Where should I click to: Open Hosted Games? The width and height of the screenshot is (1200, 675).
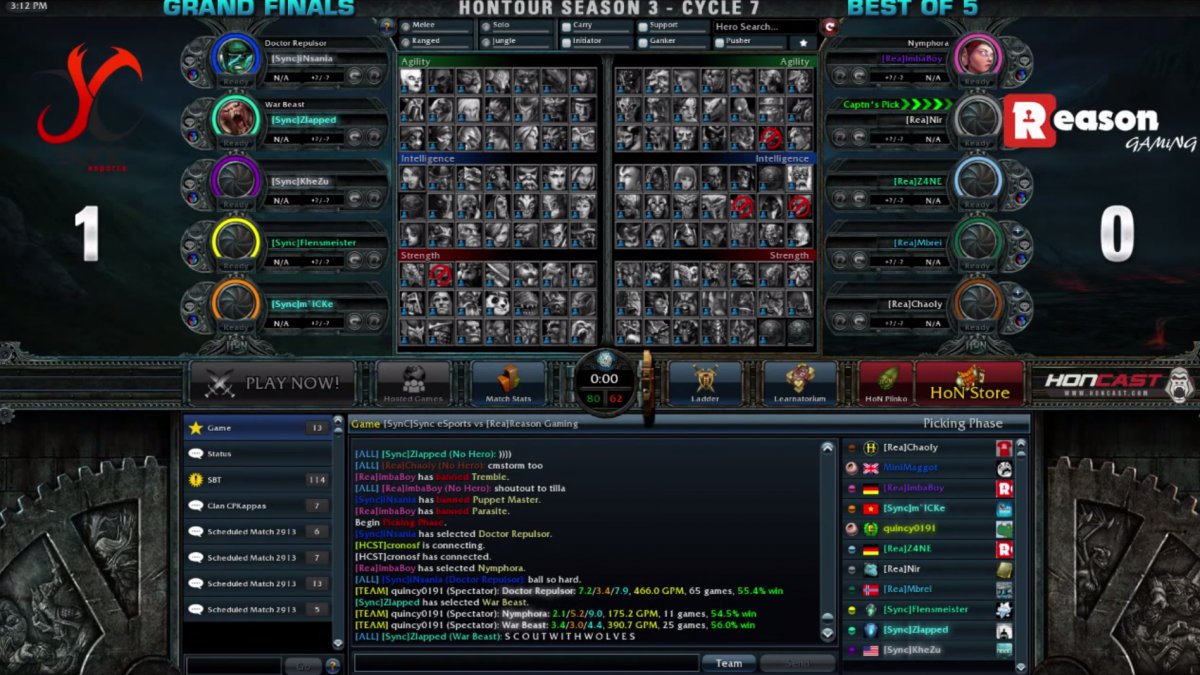coord(413,384)
